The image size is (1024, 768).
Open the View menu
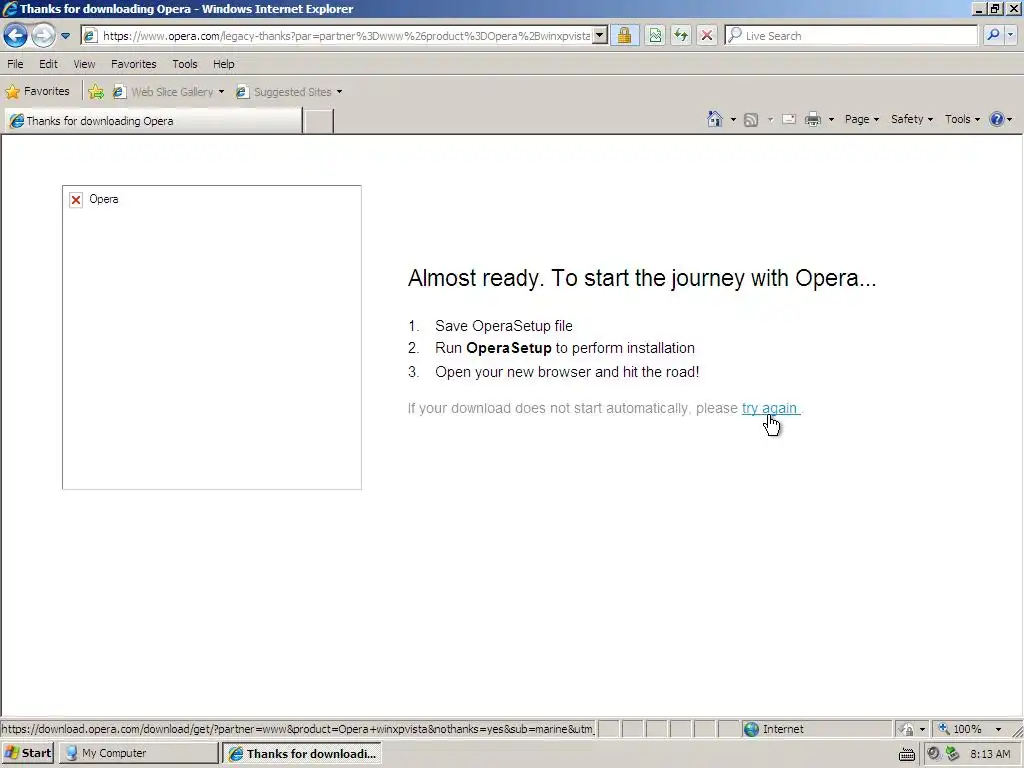[84, 64]
